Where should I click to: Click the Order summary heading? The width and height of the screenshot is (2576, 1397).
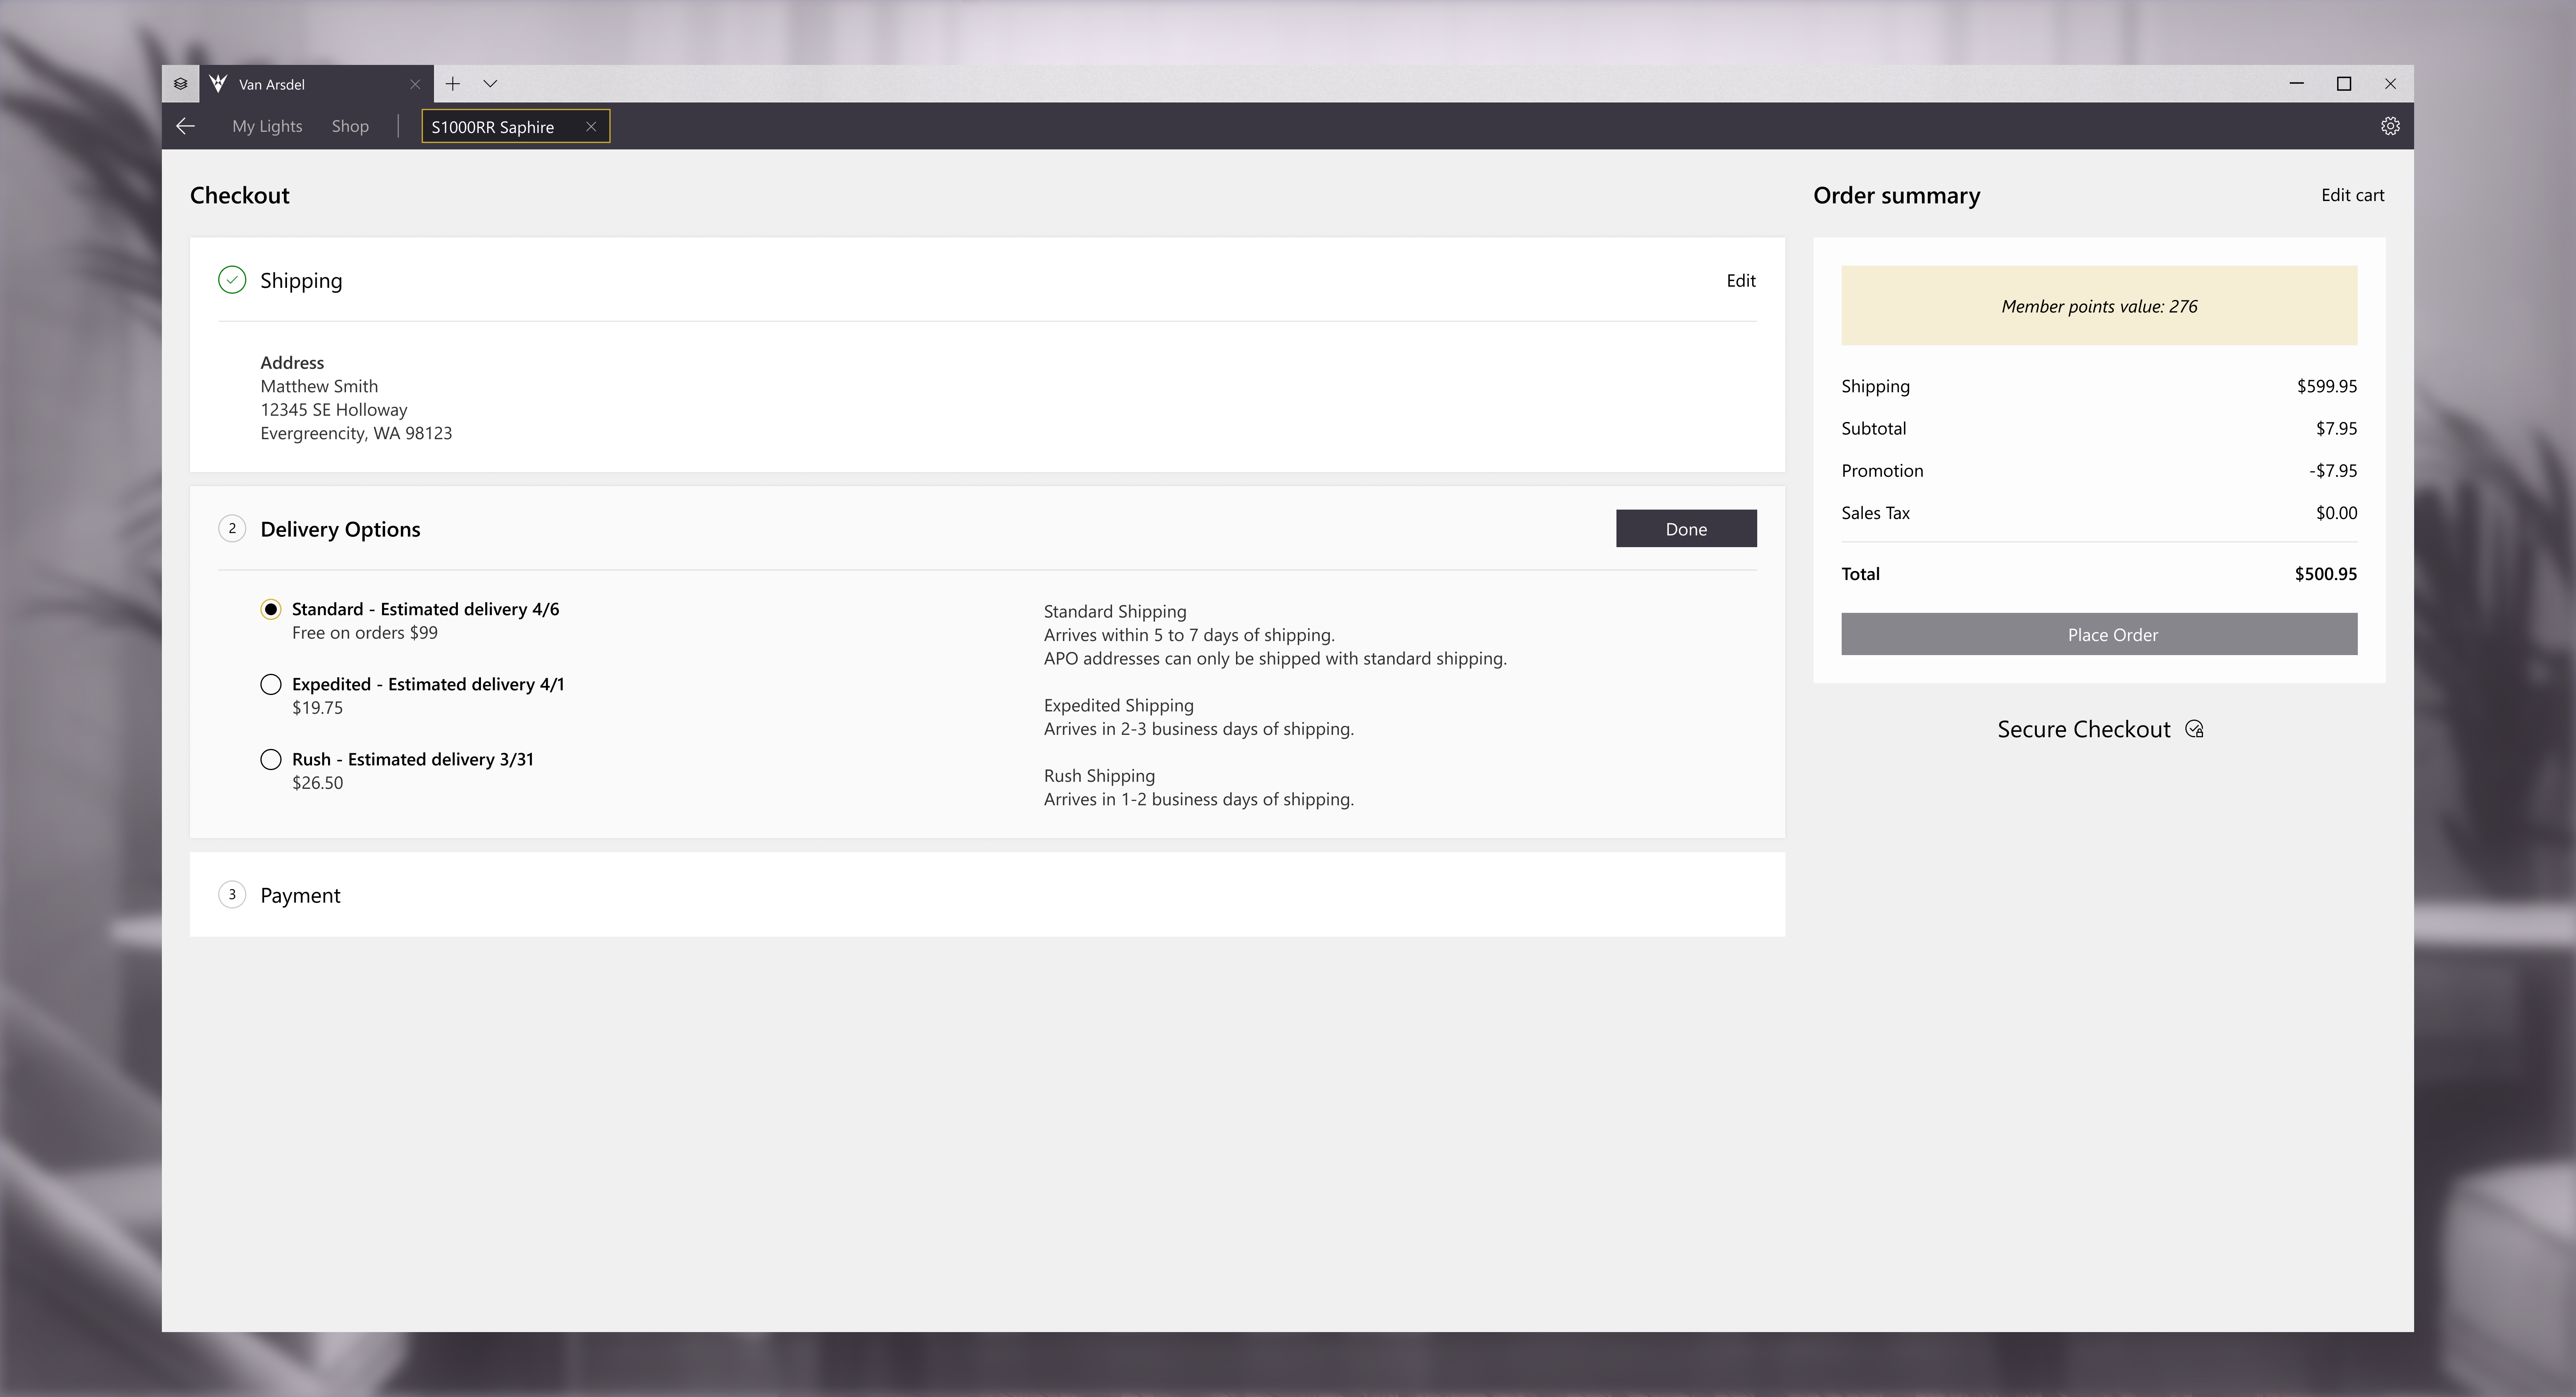[x=1896, y=195]
